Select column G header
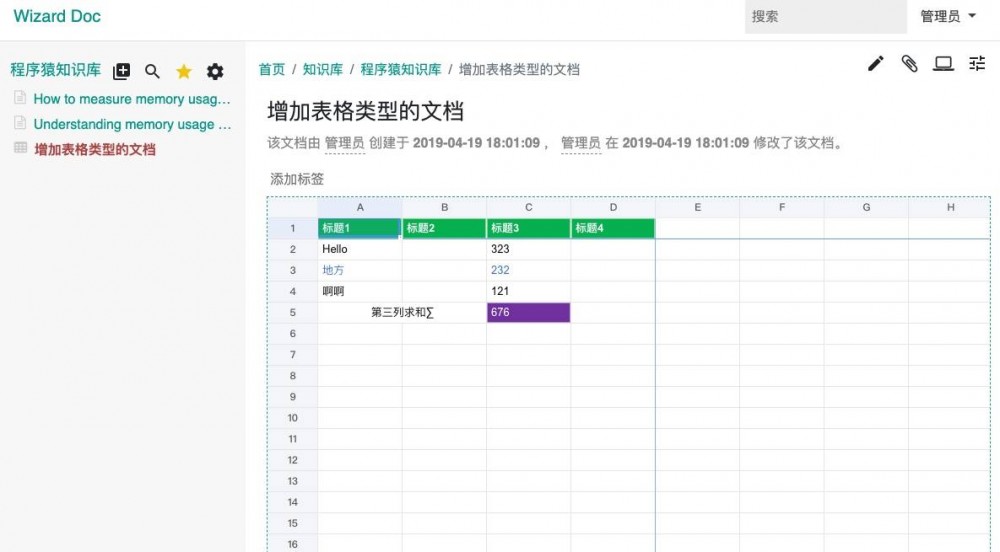The image size is (1000, 552). coord(866,207)
